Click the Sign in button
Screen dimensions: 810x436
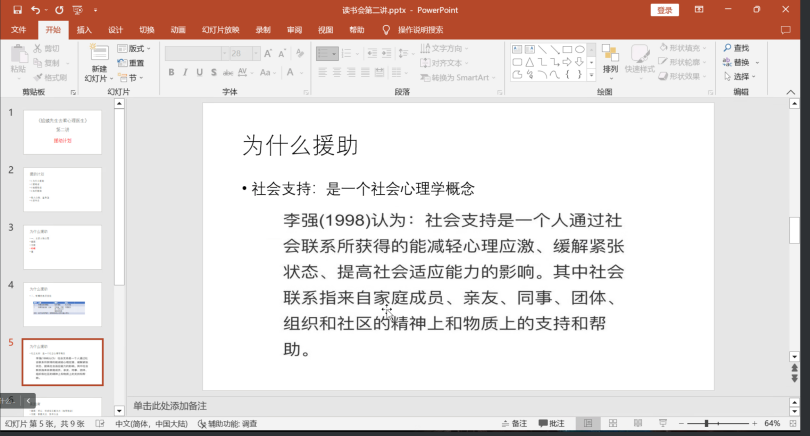pos(664,10)
